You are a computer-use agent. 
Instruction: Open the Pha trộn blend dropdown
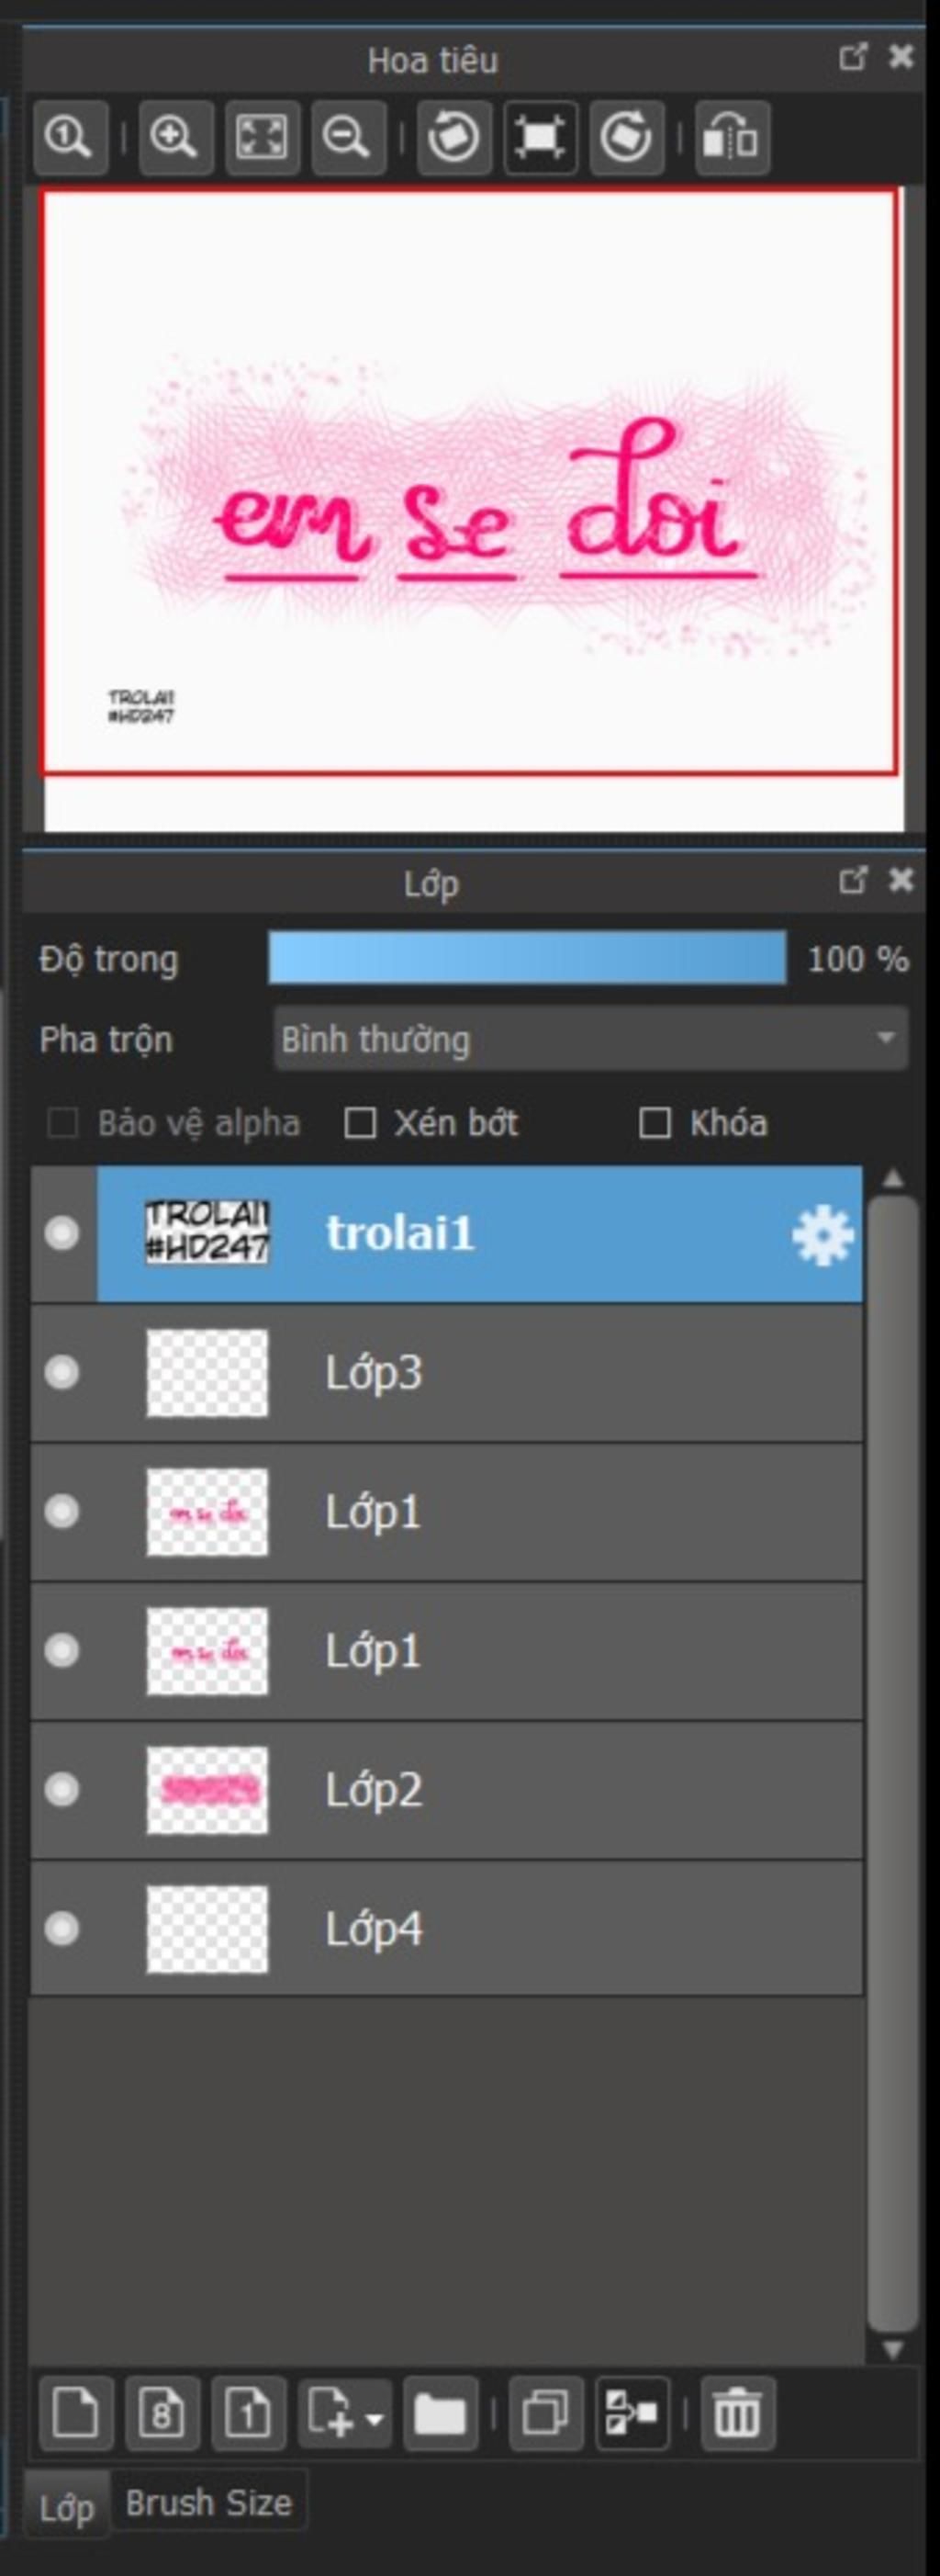590,1039
